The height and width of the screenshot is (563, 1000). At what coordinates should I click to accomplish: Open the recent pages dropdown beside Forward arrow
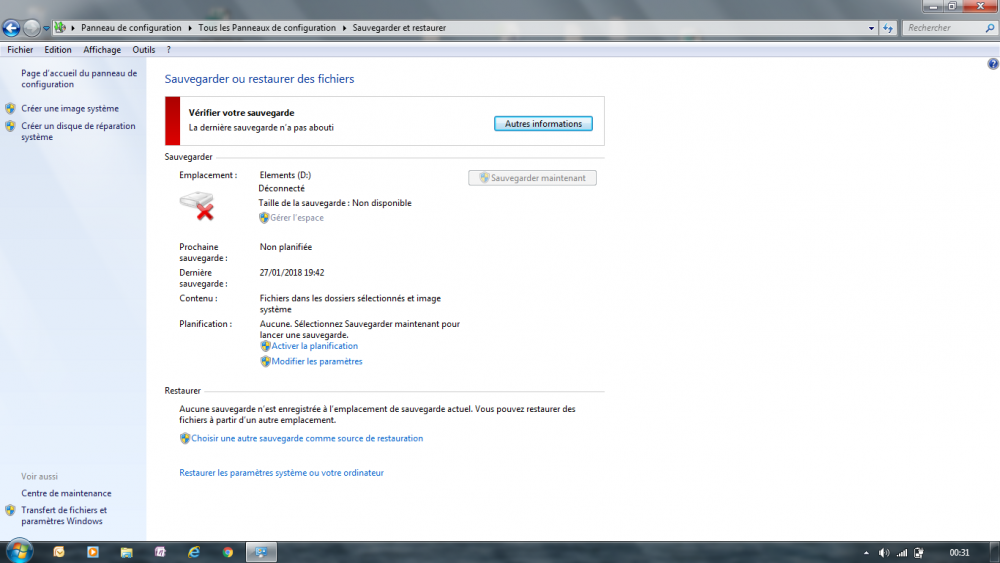(x=46, y=28)
